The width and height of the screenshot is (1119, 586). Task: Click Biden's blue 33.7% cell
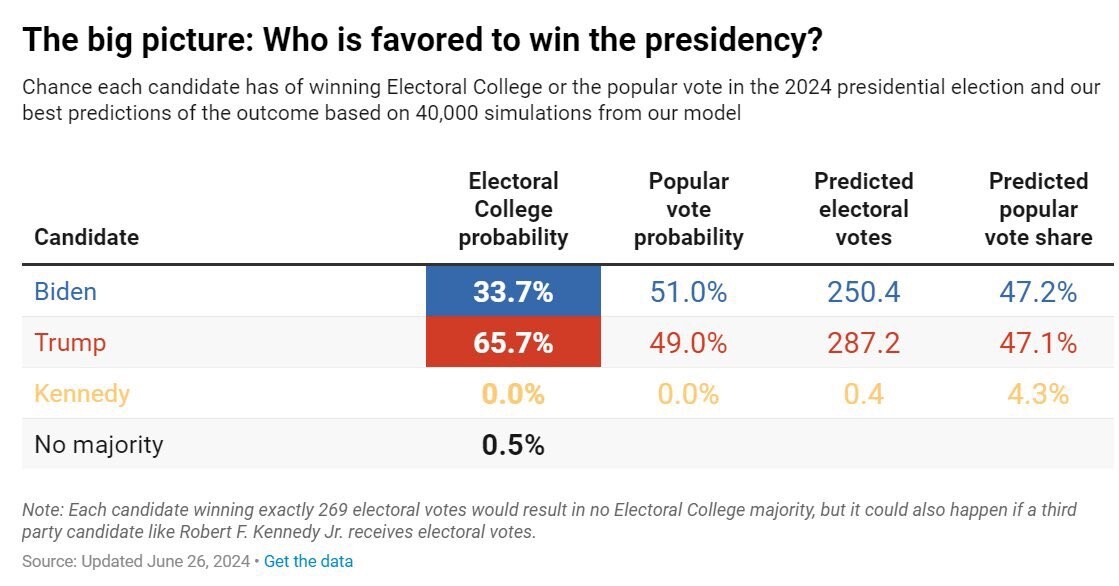[513, 291]
